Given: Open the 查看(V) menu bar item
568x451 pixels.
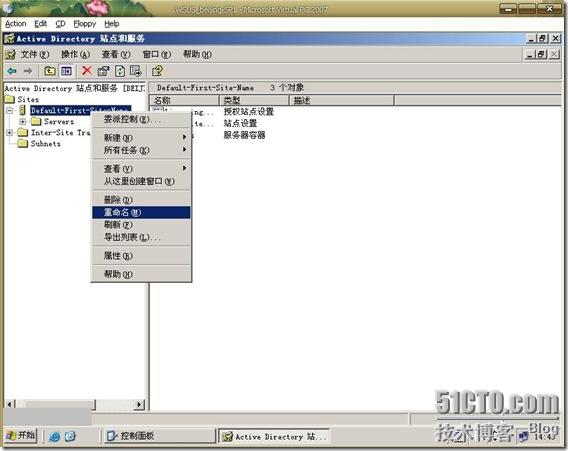Looking at the screenshot, I should click(116, 55).
